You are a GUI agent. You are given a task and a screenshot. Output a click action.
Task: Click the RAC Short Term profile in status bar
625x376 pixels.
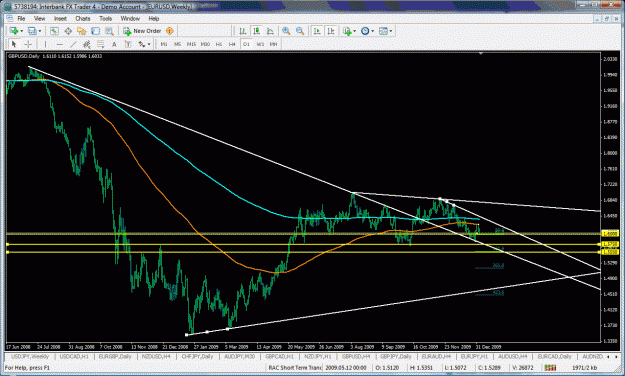295,368
